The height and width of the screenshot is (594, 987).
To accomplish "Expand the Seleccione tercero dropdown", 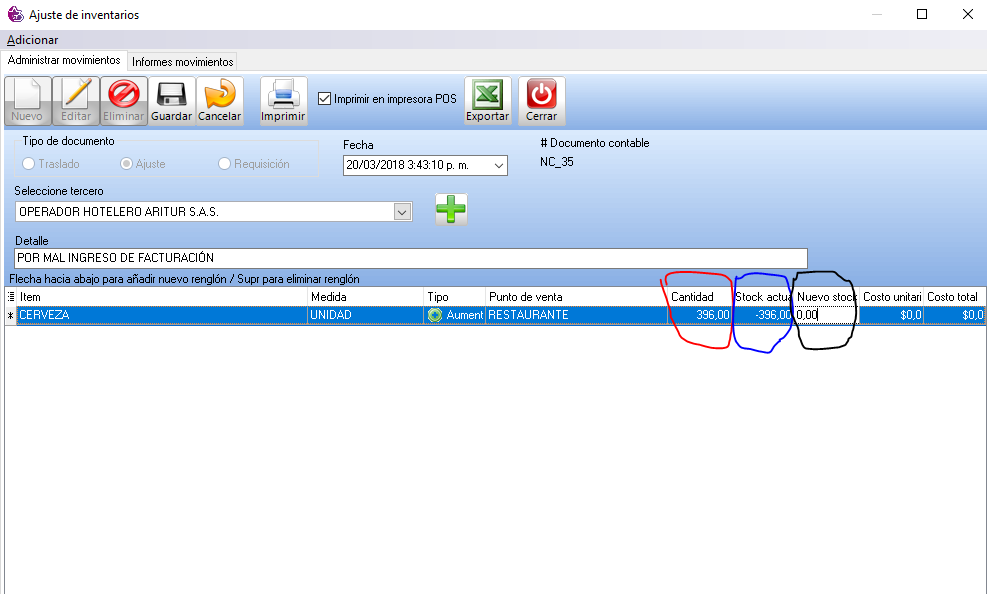I will pos(402,212).
